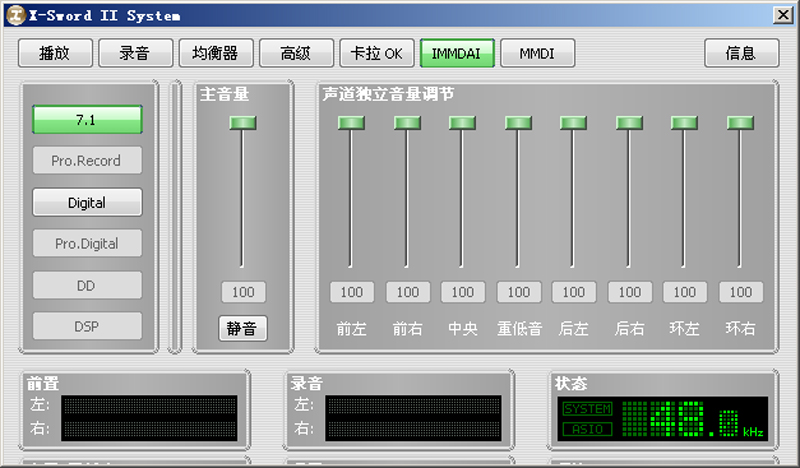Toggle the 静音 mute button
Viewport: 800px width, 468px height.
click(x=243, y=328)
